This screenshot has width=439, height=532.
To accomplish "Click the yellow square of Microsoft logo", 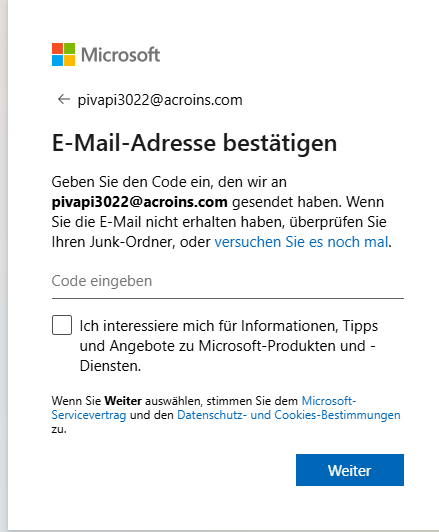I will (x=70, y=61).
